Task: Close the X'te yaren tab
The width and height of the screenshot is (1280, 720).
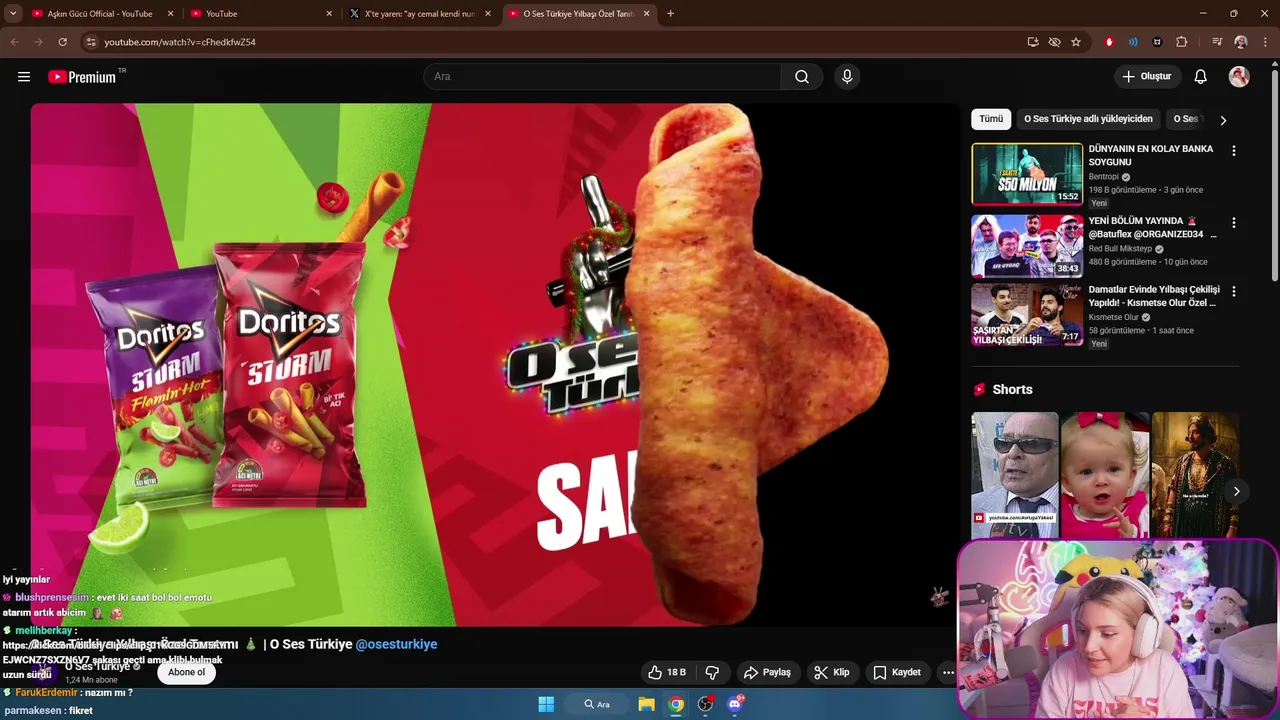Action: [x=488, y=14]
